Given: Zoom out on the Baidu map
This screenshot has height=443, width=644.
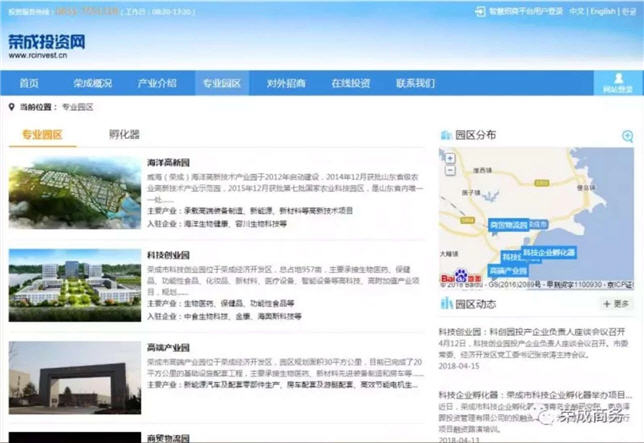Looking at the screenshot, I should pyautogui.click(x=451, y=170).
